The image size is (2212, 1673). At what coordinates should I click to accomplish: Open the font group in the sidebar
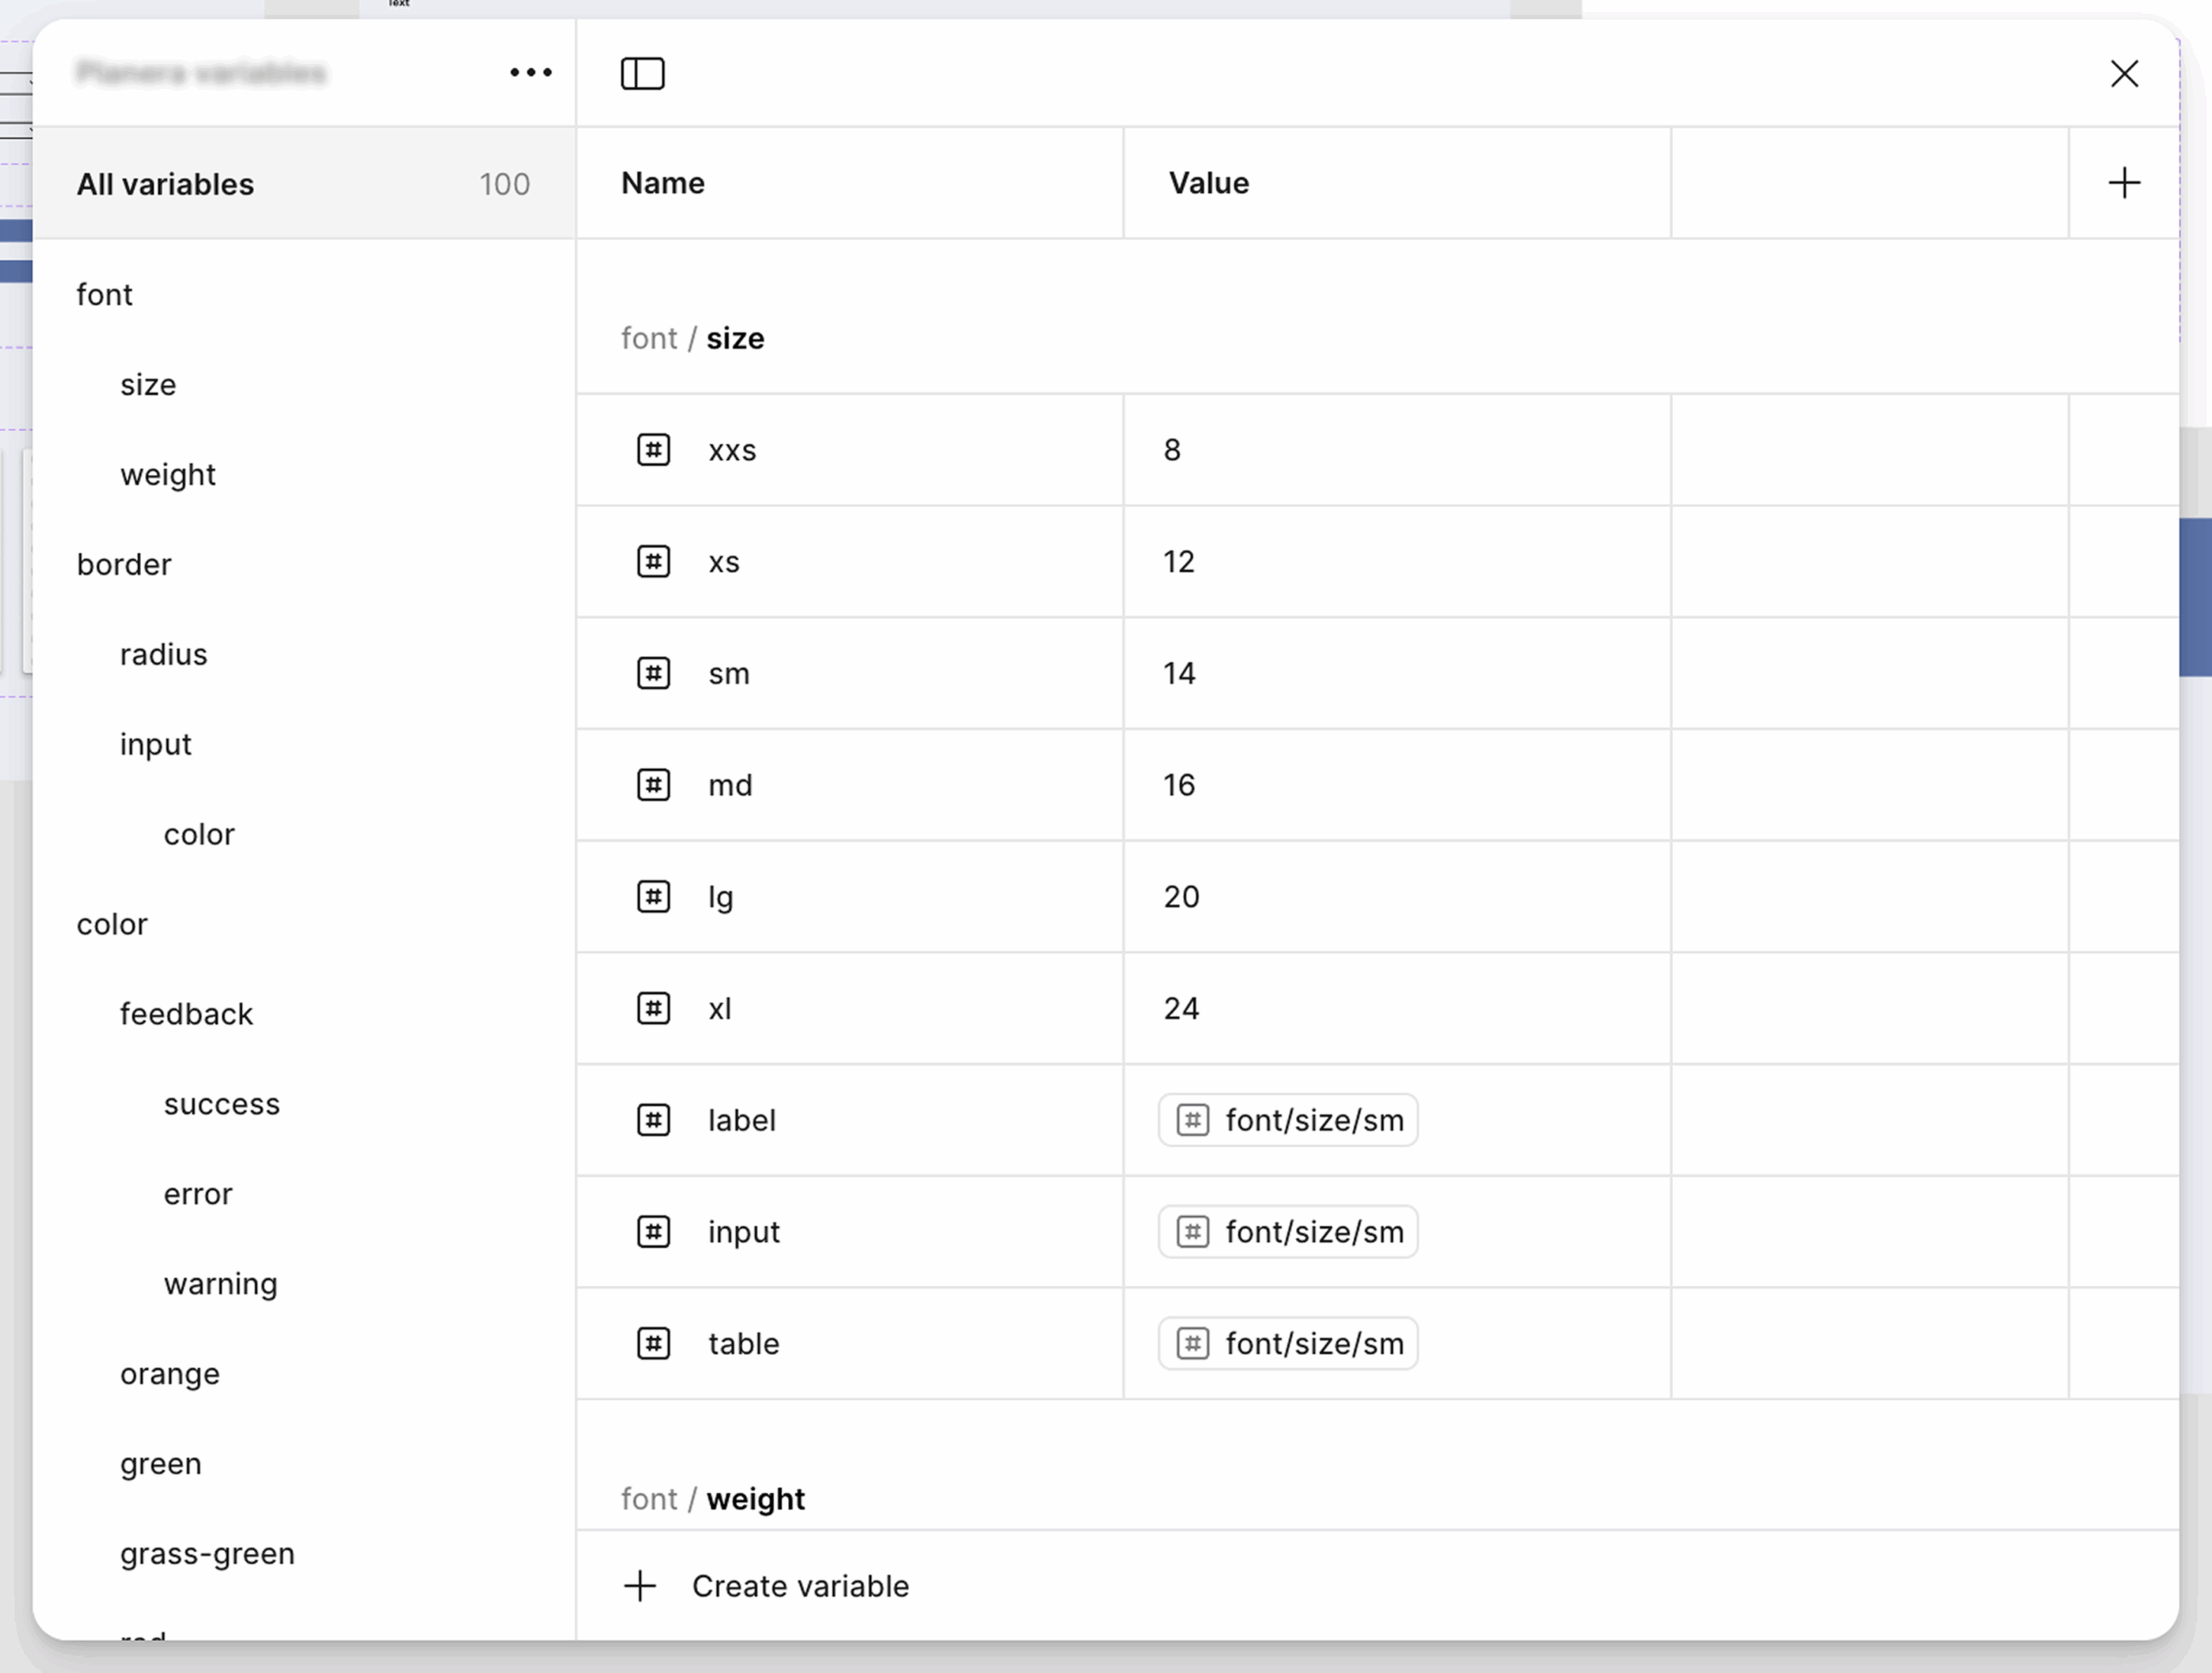104,295
